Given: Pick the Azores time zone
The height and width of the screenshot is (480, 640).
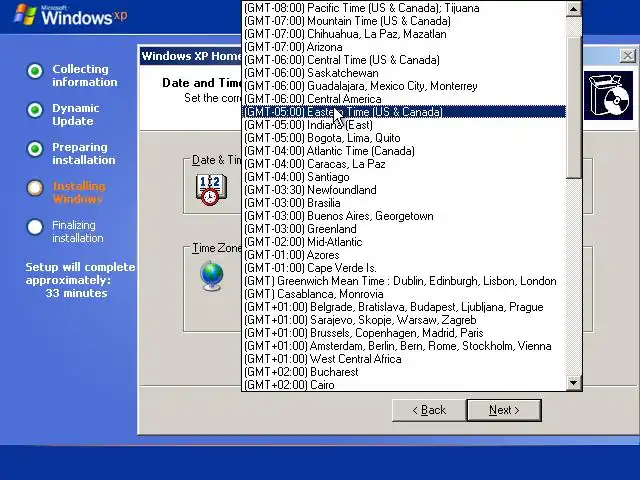Looking at the screenshot, I should 404,255.
